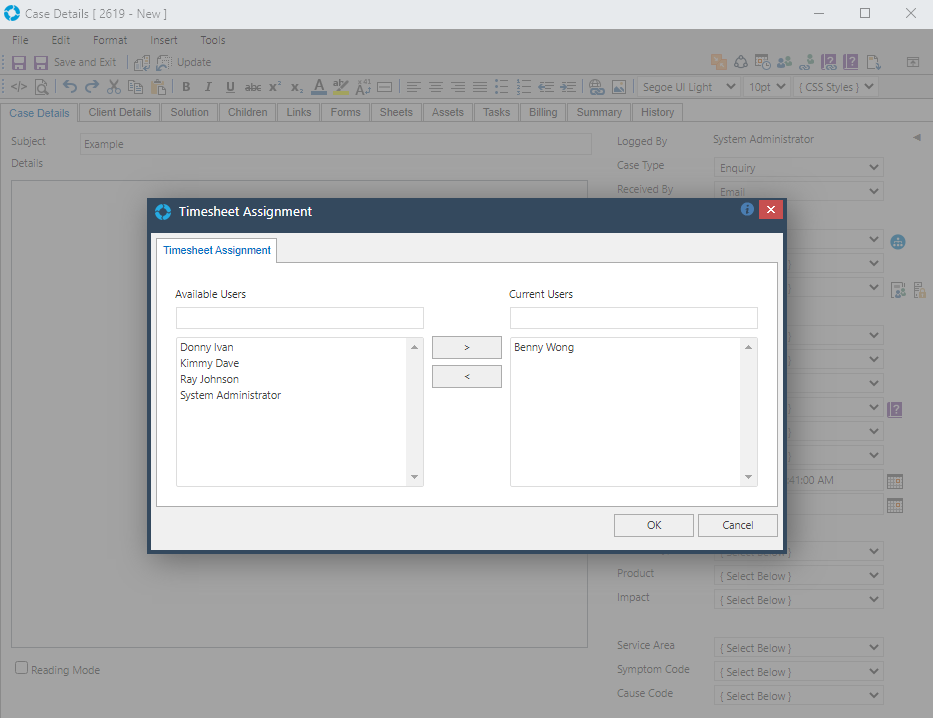Click the Bold formatting icon
This screenshot has width=933, height=718.
186,87
